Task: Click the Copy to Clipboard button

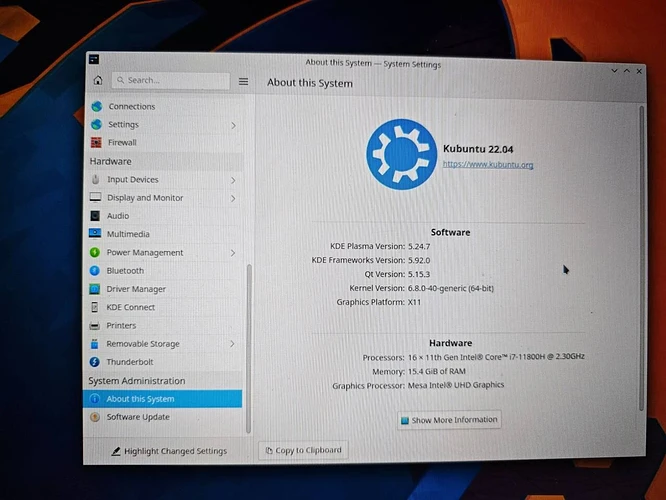Action: (303, 450)
